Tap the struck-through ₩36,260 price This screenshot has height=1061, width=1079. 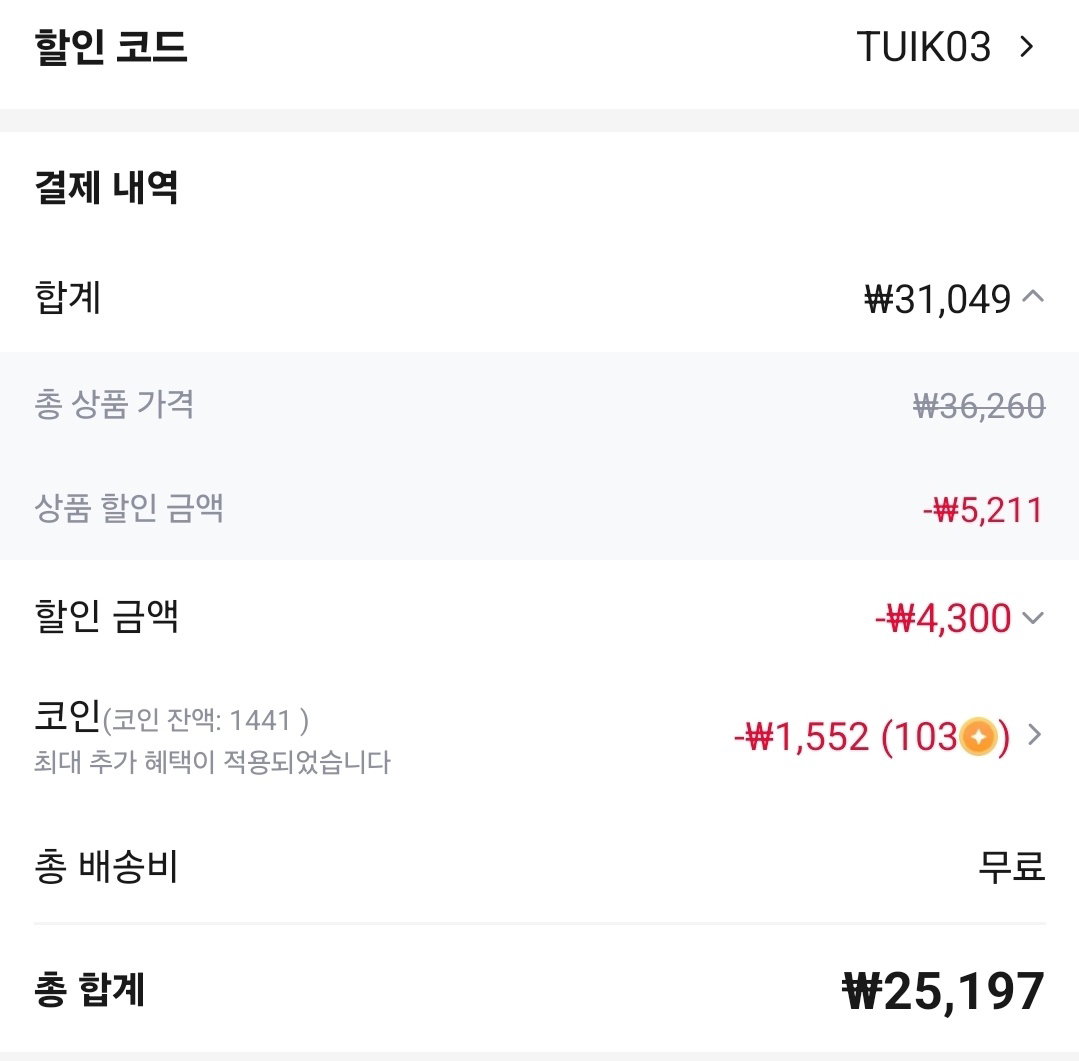979,405
